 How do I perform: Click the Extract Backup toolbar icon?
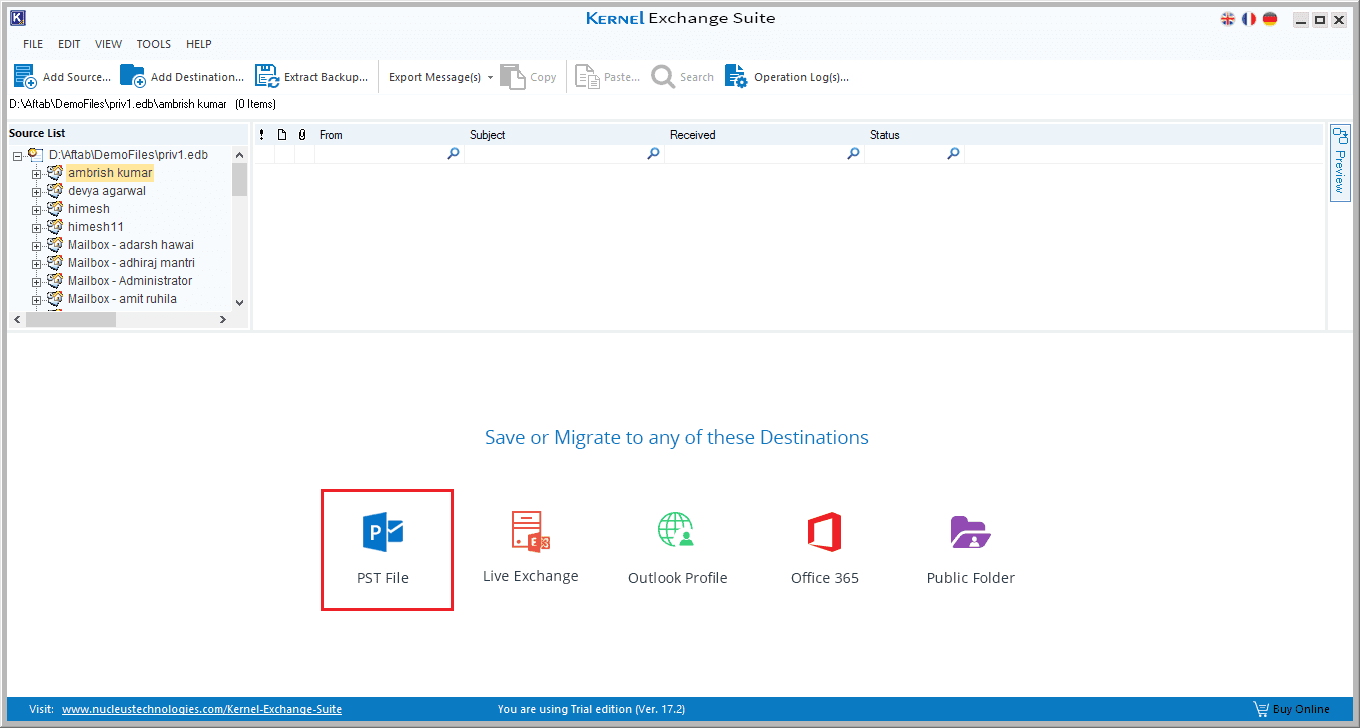point(266,76)
